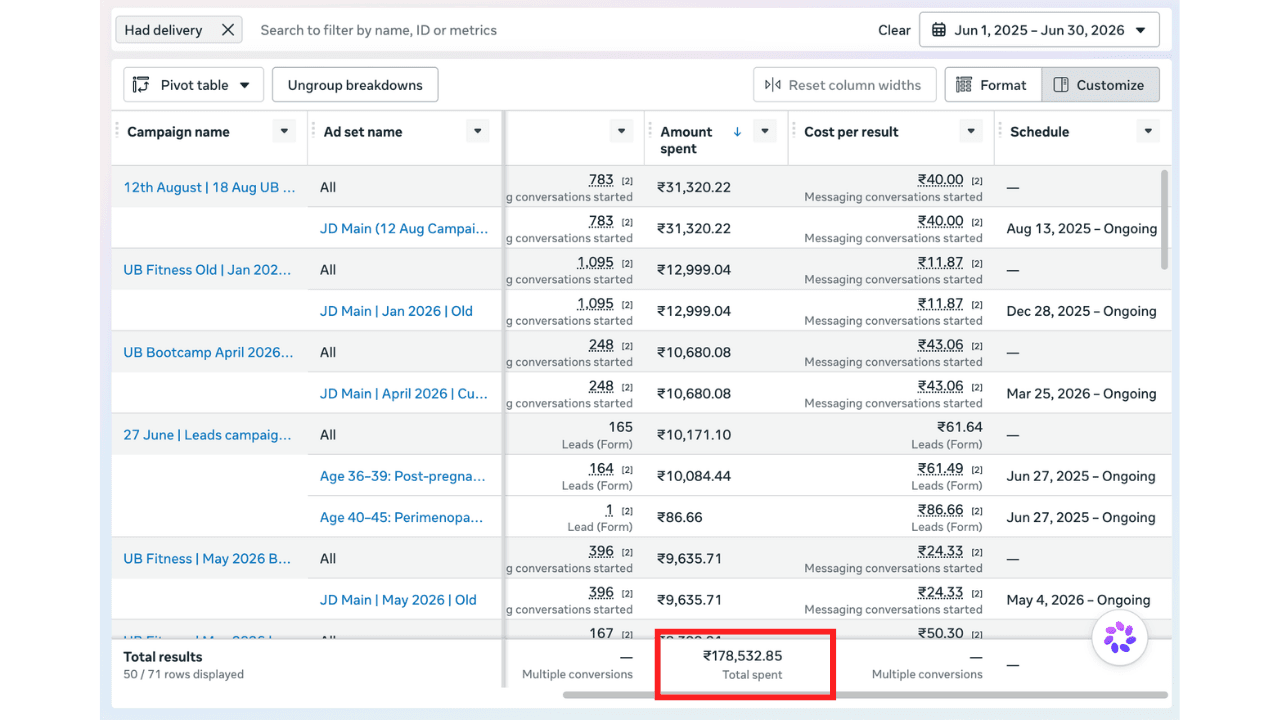Open Cost per result column menu
This screenshot has width=1280, height=720.
[971, 131]
